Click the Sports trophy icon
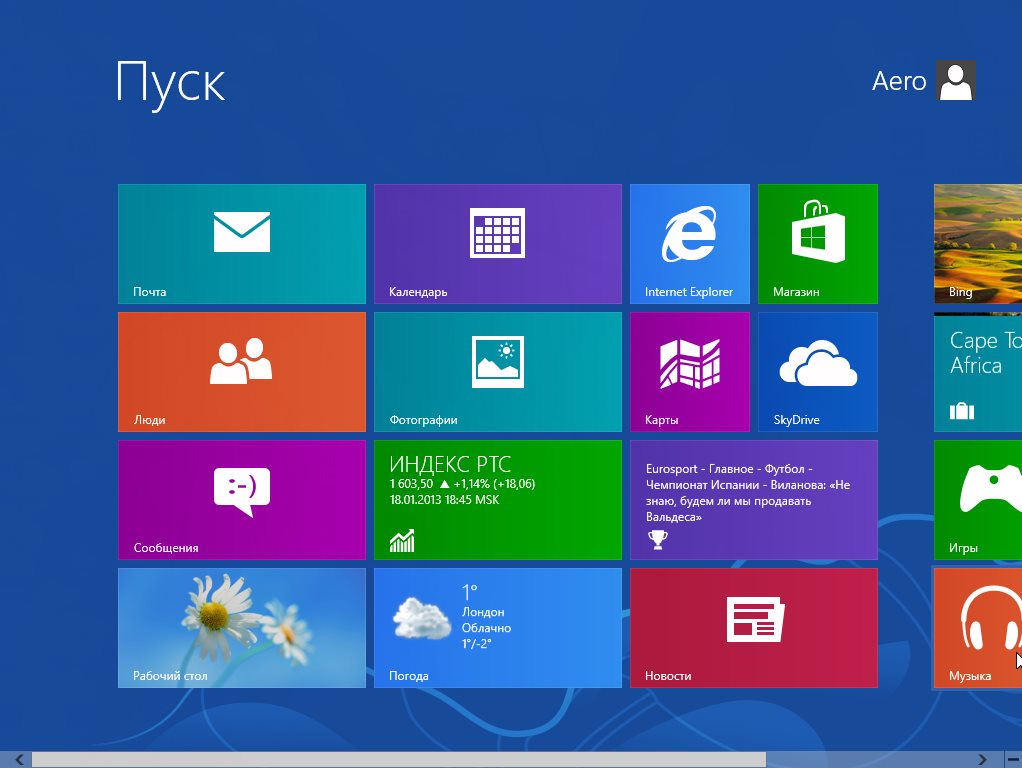Image resolution: width=1022 pixels, height=768 pixels. tap(658, 539)
